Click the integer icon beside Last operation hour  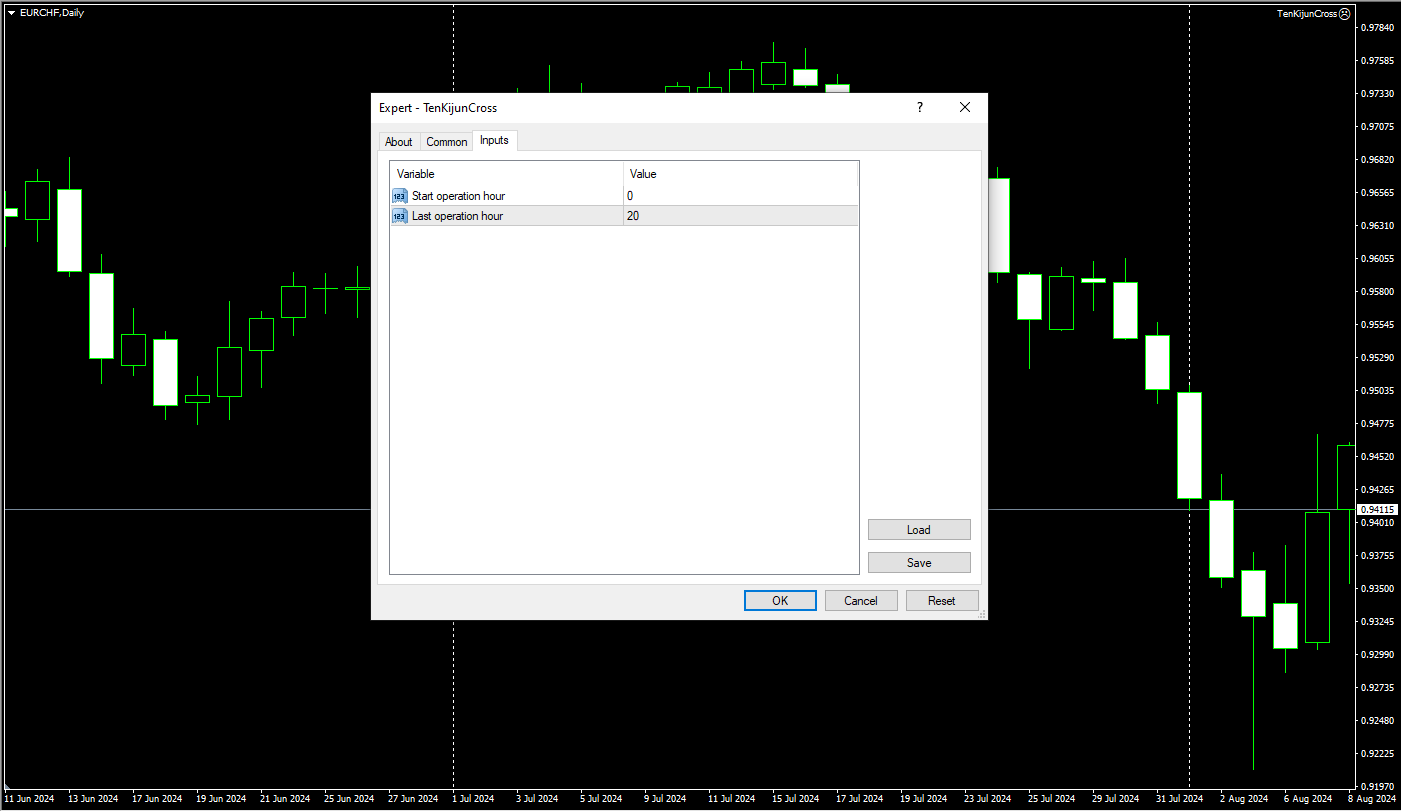point(400,216)
